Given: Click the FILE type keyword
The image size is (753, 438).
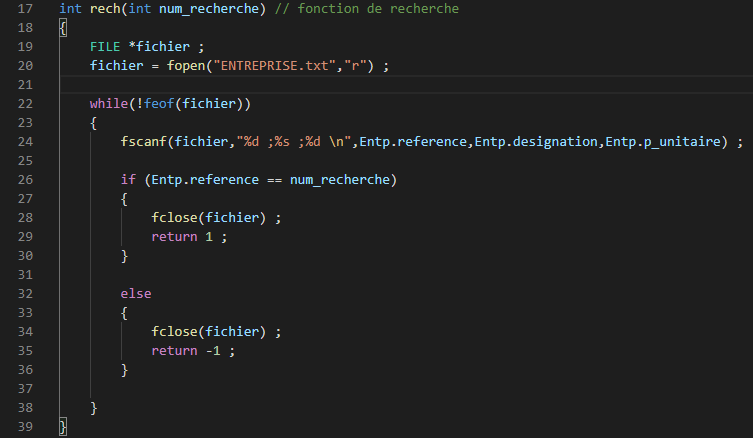Looking at the screenshot, I should 105,47.
